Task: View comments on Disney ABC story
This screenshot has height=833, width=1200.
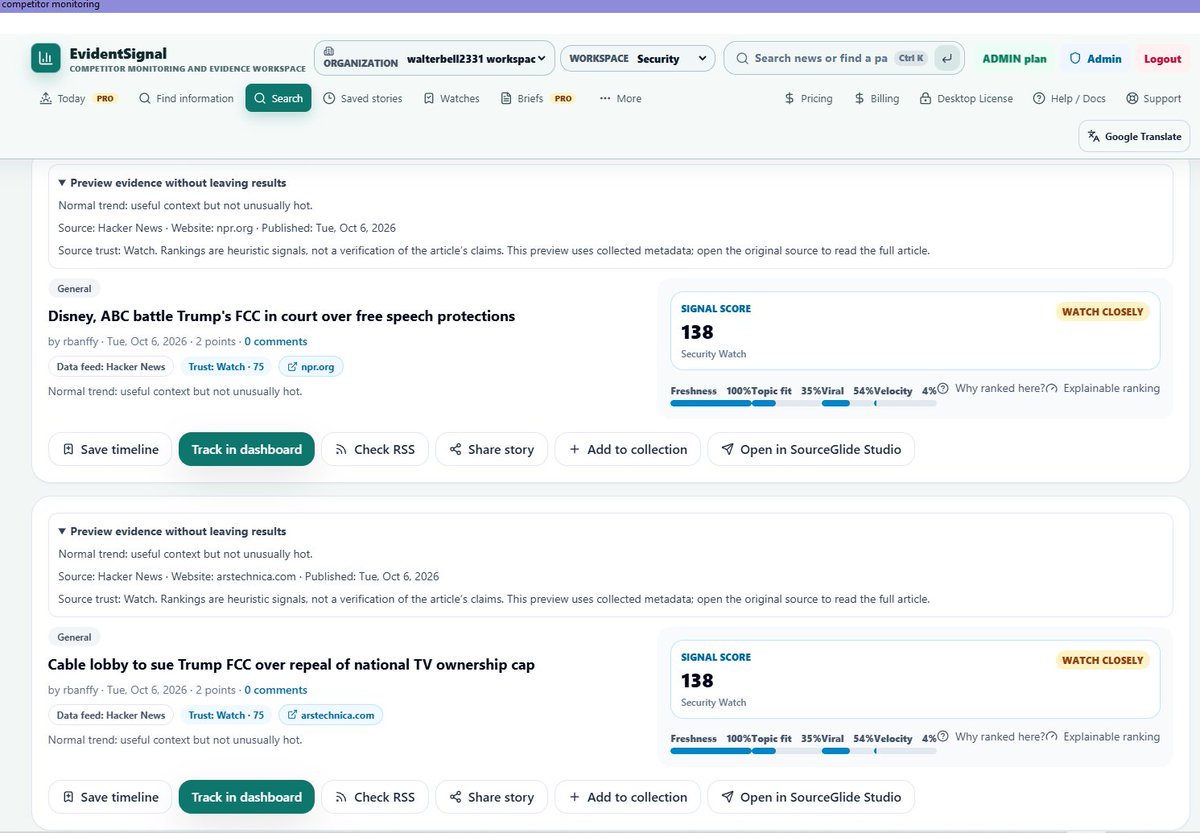Action: click(276, 342)
